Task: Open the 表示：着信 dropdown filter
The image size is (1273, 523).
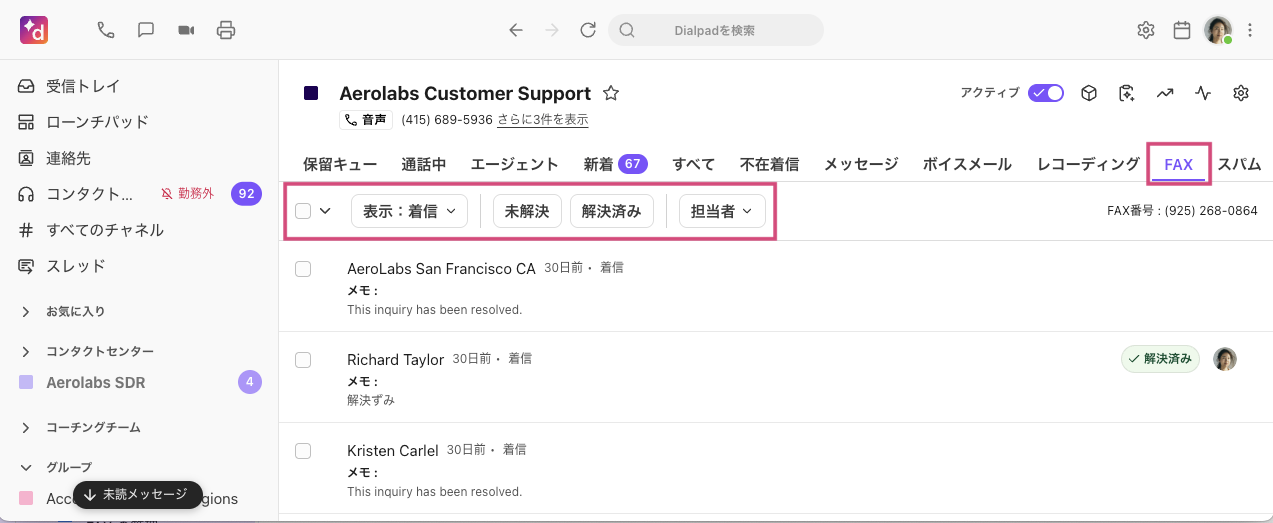Action: (x=409, y=211)
